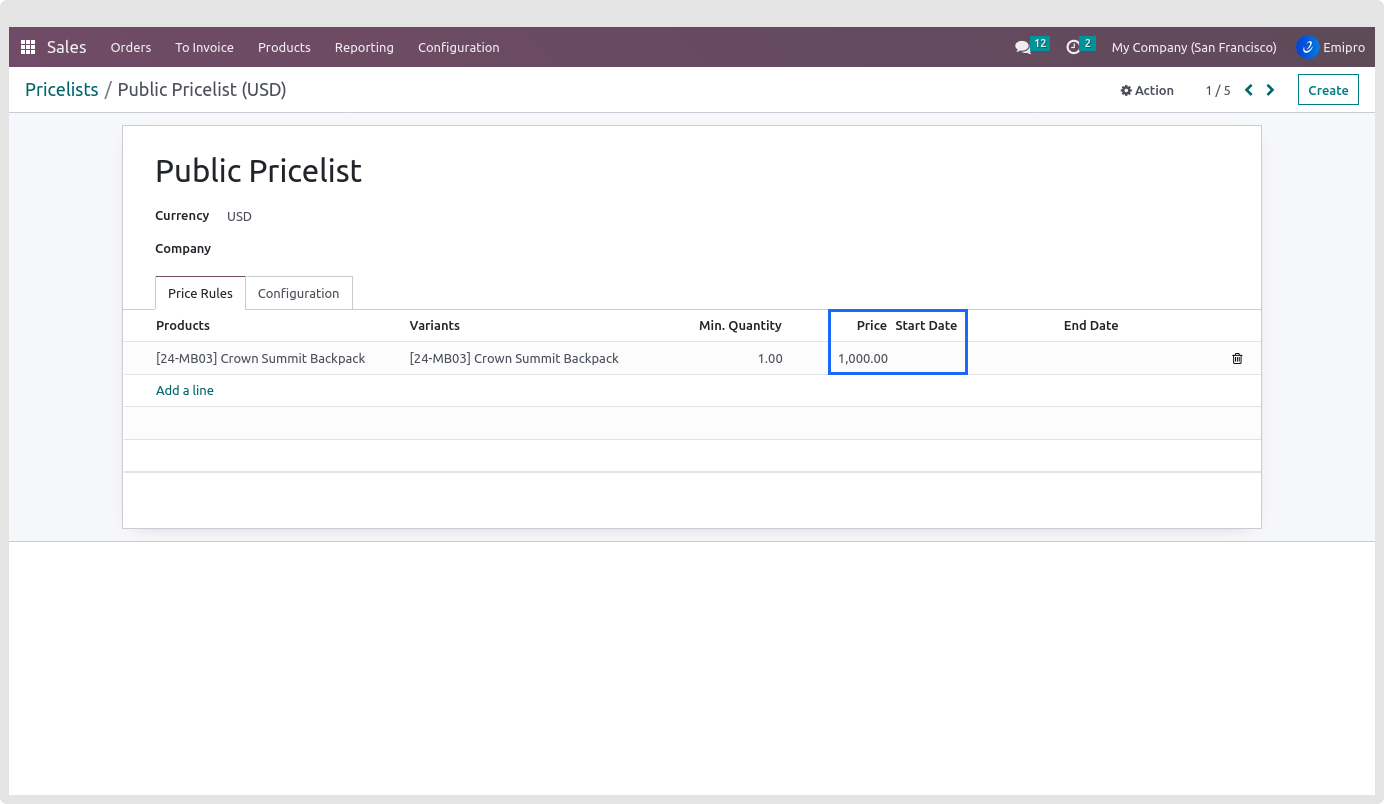The height and width of the screenshot is (804, 1384).
Task: Delete the Crown Summit Backpack rule
Action: (1237, 358)
